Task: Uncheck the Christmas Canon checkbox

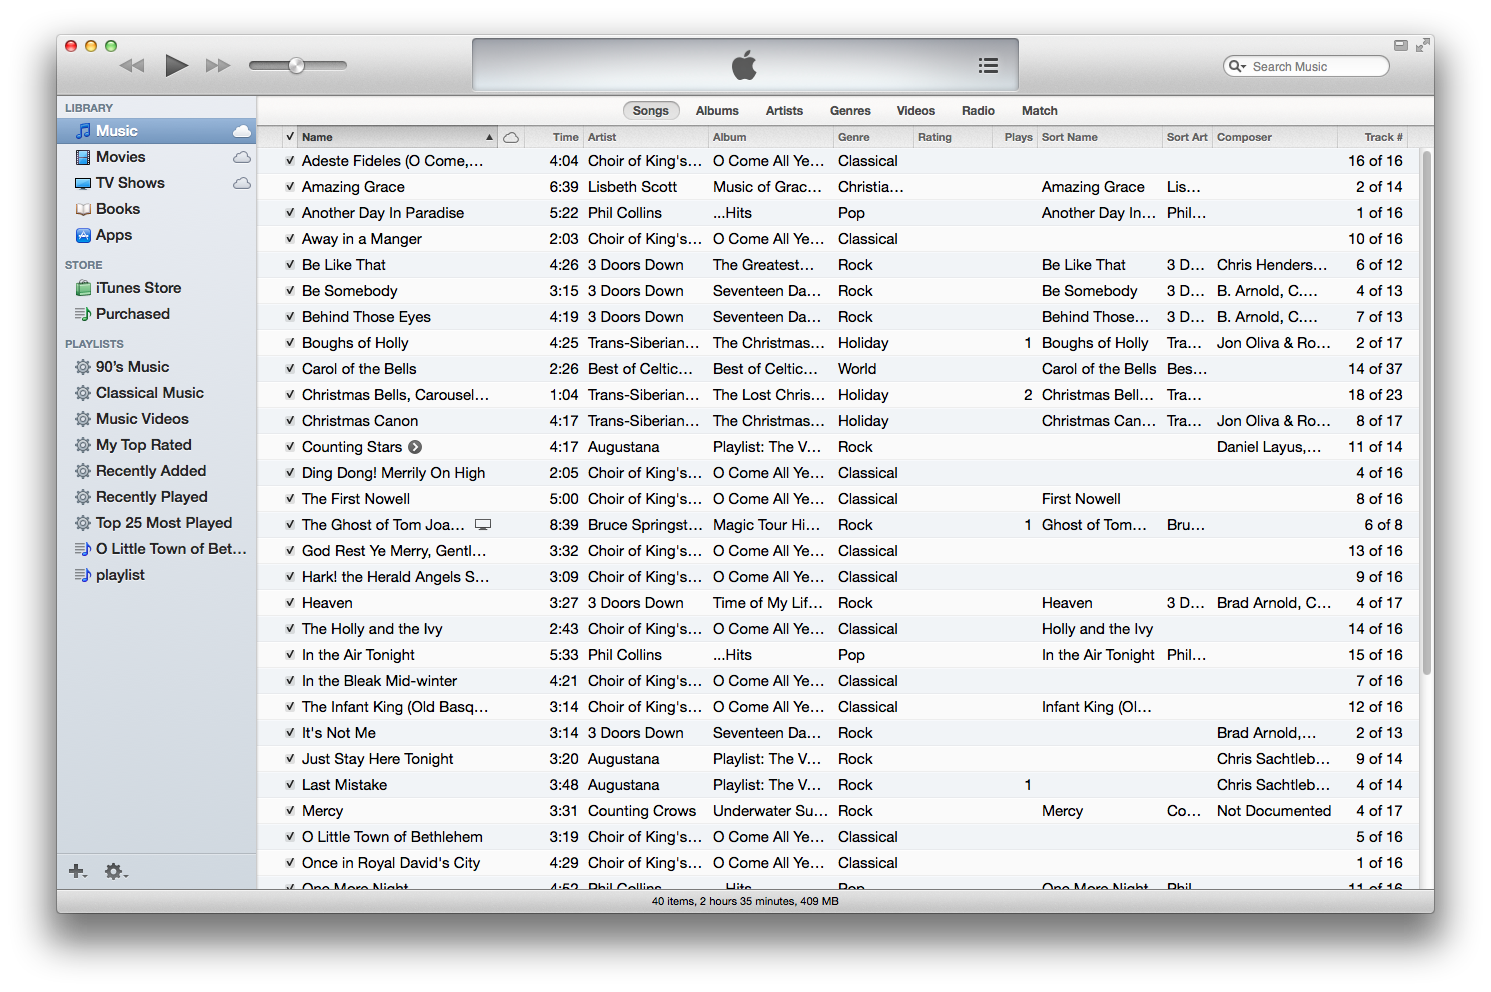Action: coord(289,421)
